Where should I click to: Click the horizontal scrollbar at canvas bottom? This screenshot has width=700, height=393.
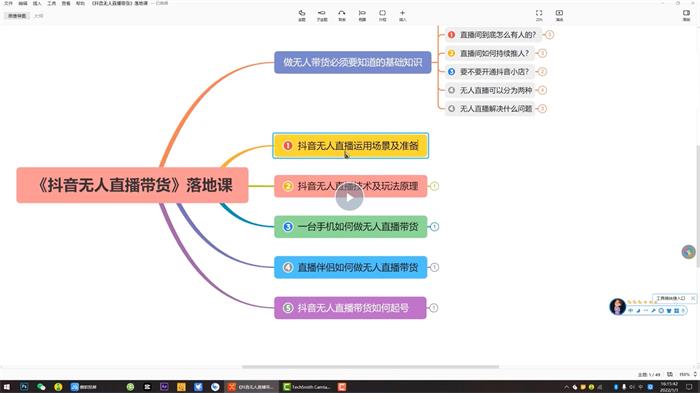[x=370, y=367]
